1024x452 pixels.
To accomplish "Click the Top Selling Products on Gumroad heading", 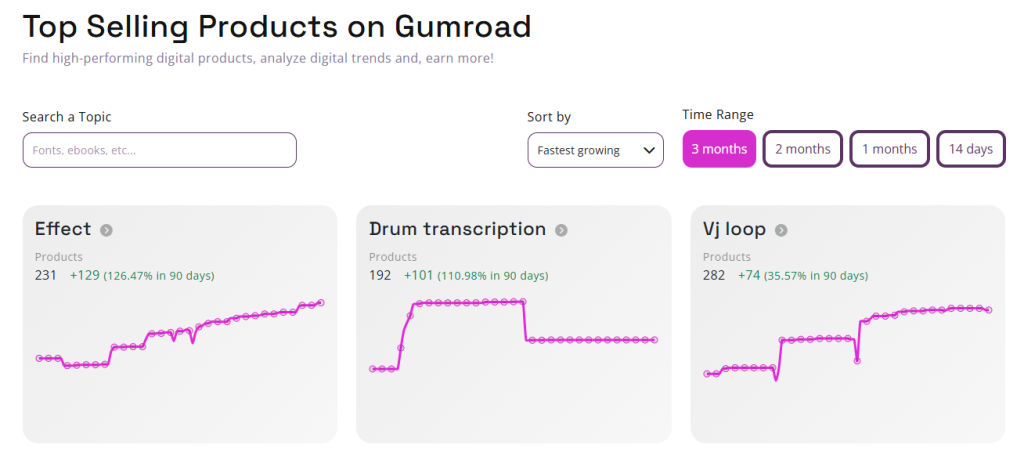I will [277, 26].
